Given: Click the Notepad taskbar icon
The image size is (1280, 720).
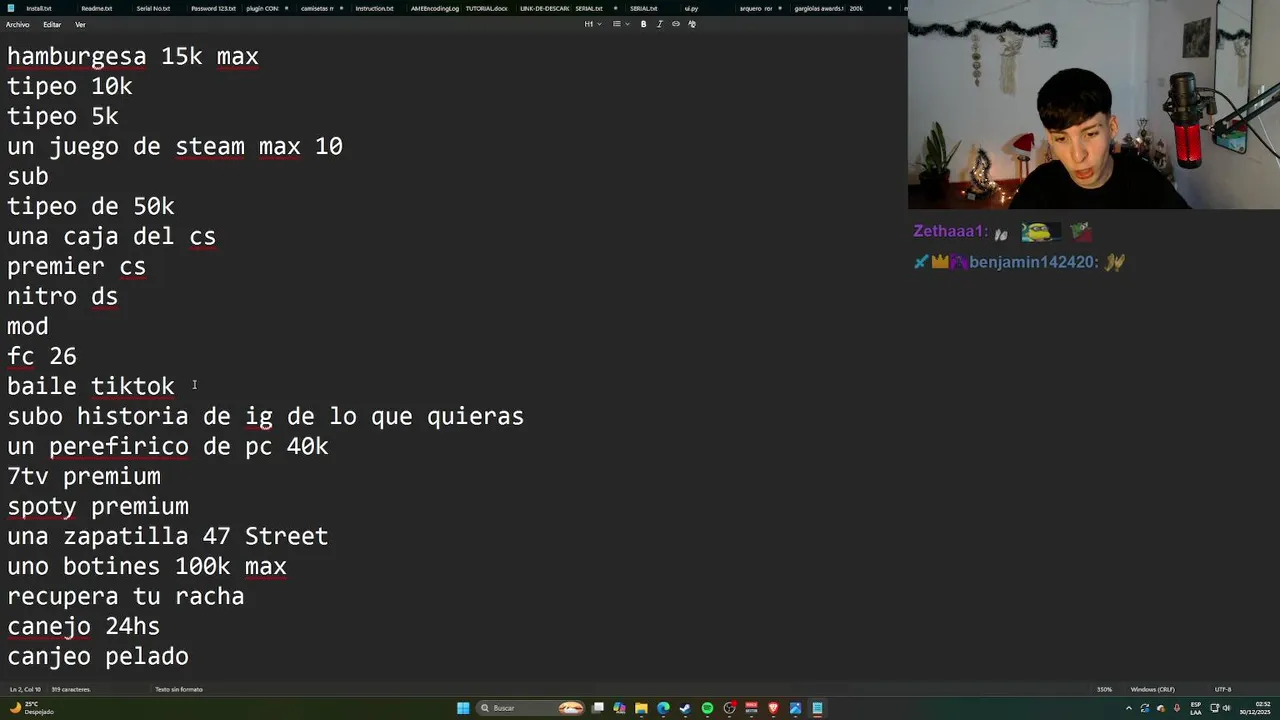Looking at the screenshot, I should (817, 708).
